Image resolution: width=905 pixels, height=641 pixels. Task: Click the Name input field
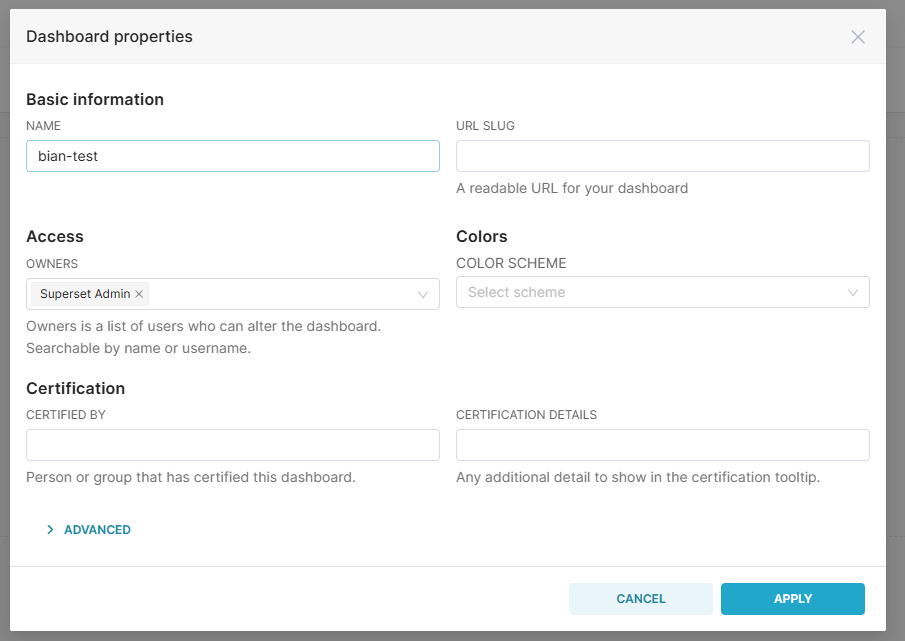[233, 156]
